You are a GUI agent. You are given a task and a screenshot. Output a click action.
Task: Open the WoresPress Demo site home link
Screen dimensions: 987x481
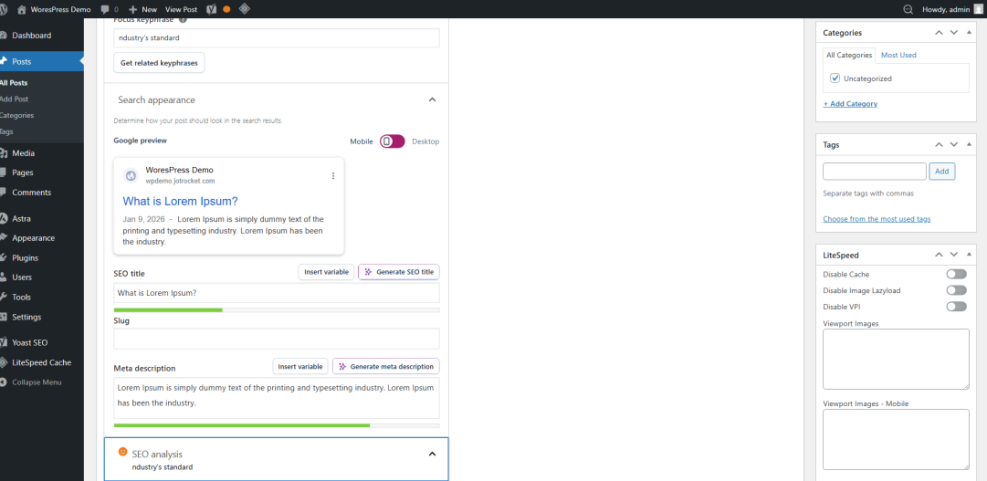coord(54,9)
